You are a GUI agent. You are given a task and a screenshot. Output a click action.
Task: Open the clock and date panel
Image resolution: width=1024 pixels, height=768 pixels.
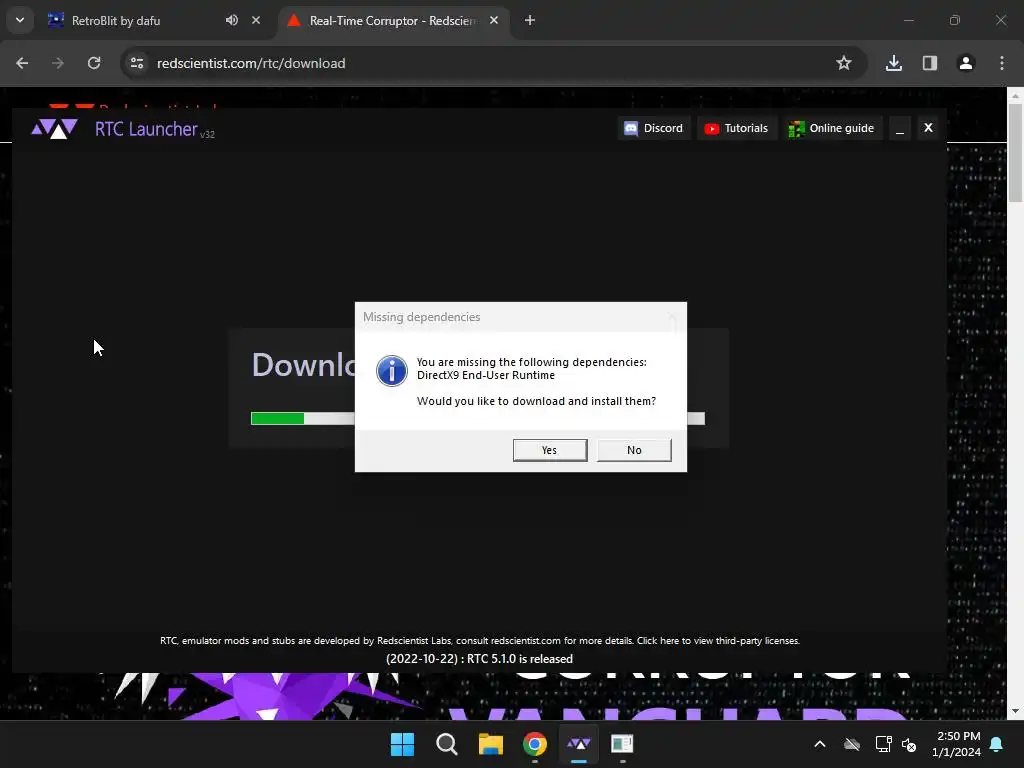(x=957, y=744)
